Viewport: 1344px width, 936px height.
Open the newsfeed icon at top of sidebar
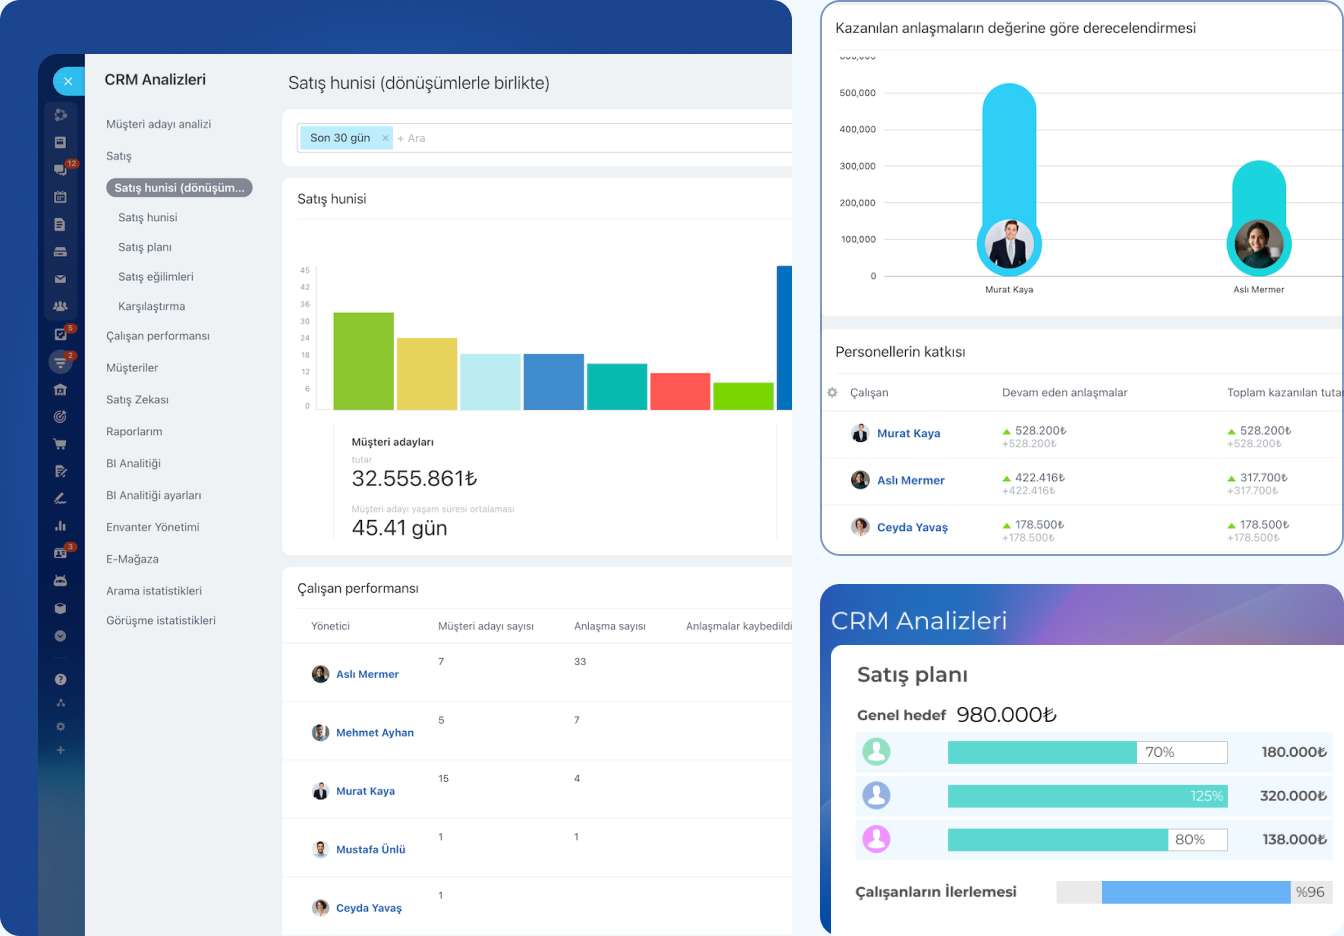60,115
